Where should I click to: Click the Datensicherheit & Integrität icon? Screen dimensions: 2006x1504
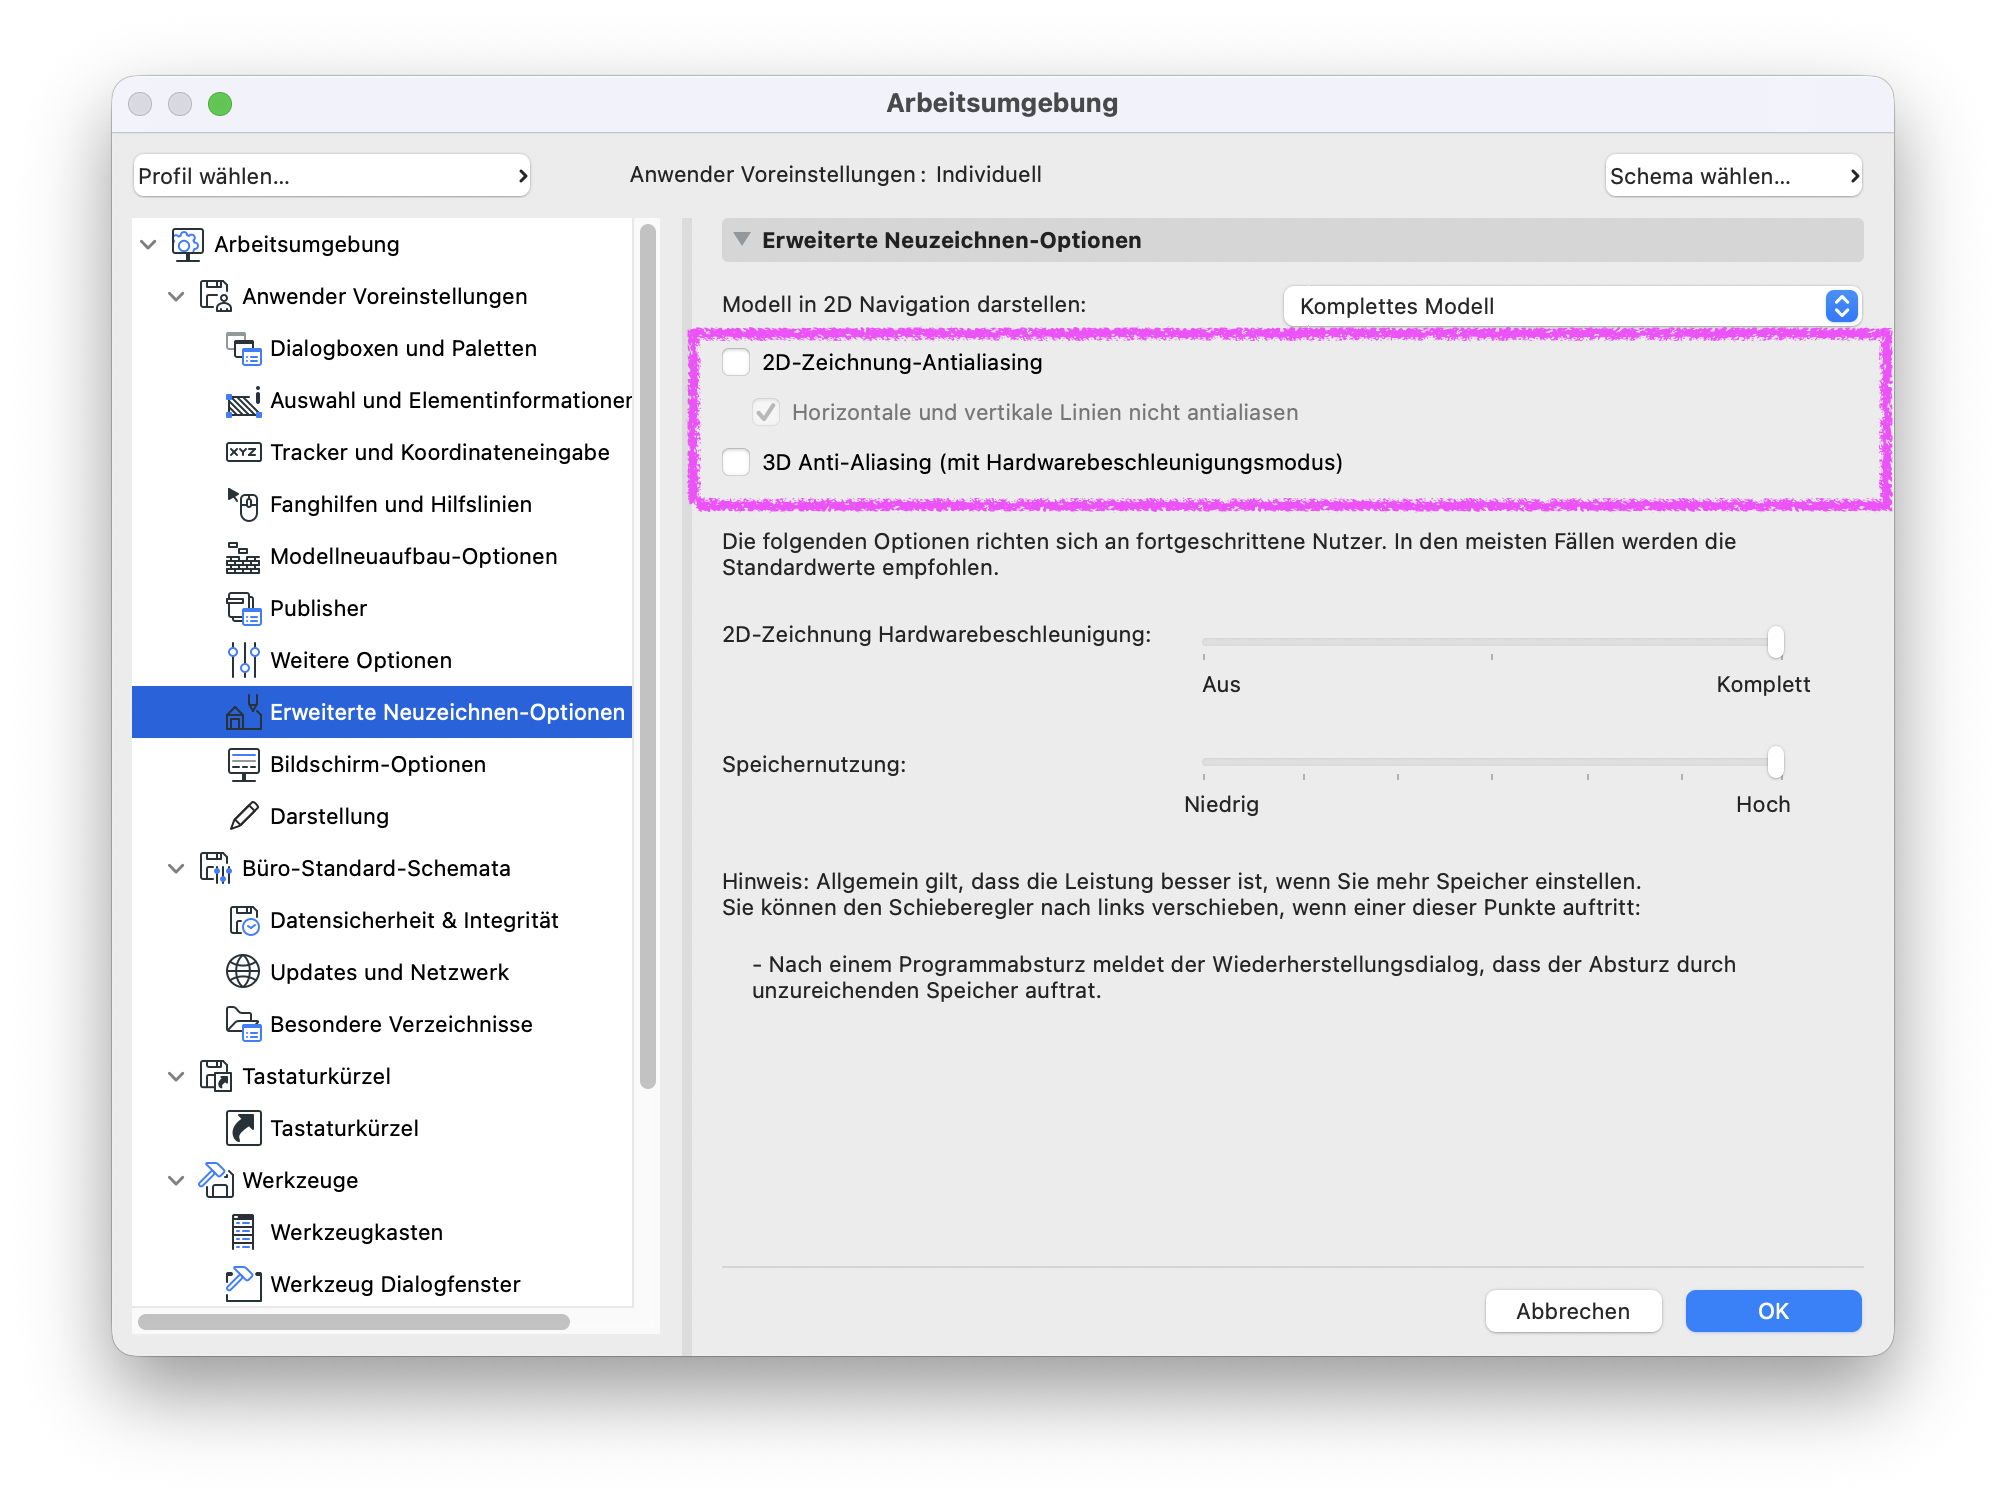pos(243,920)
